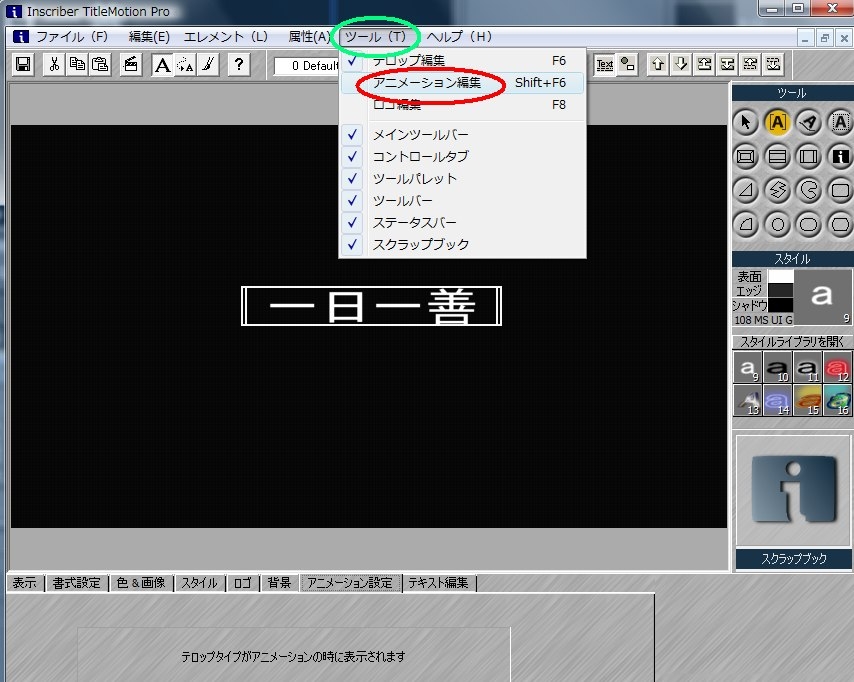This screenshot has height=682, width=854.
Task: Open the エレメント (L) menu
Action: [225, 36]
